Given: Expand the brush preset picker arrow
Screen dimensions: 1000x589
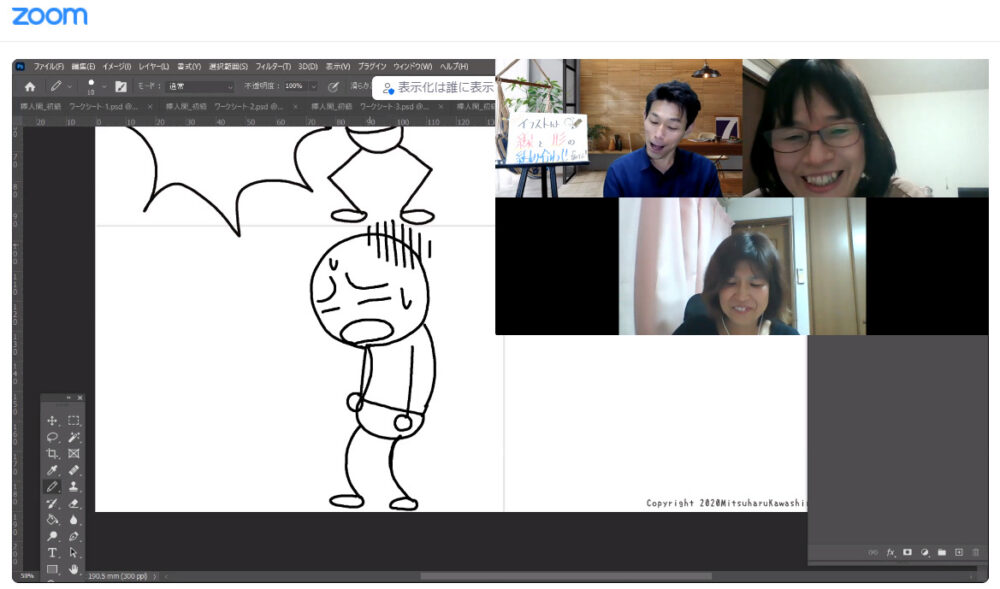Looking at the screenshot, I should pos(103,86).
